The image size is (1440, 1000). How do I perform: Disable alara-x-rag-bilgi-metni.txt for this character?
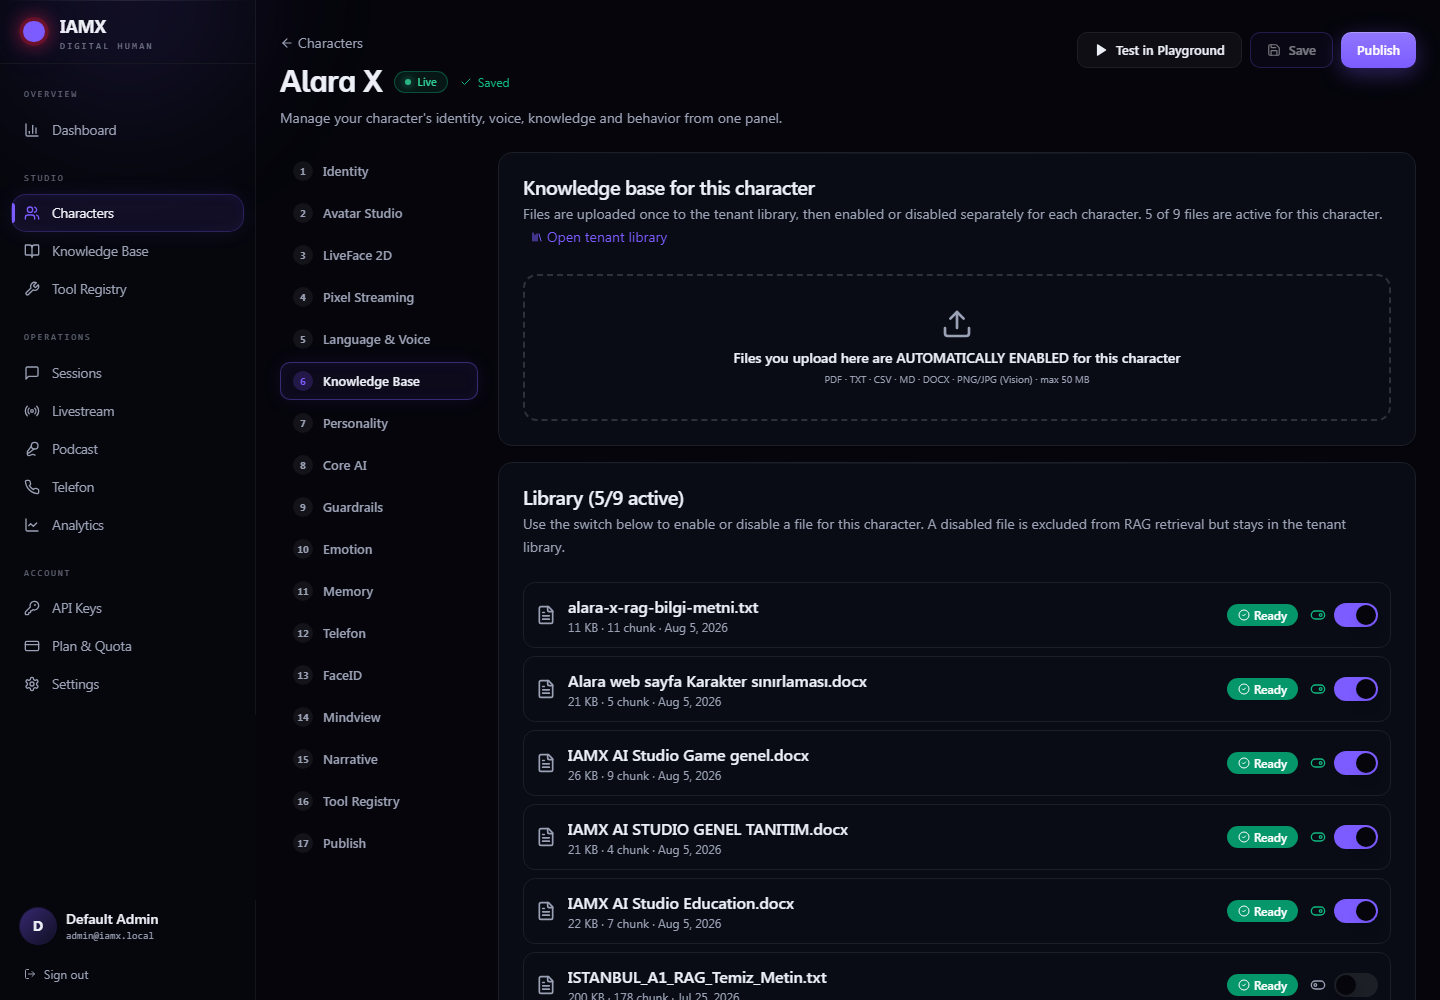click(1356, 615)
